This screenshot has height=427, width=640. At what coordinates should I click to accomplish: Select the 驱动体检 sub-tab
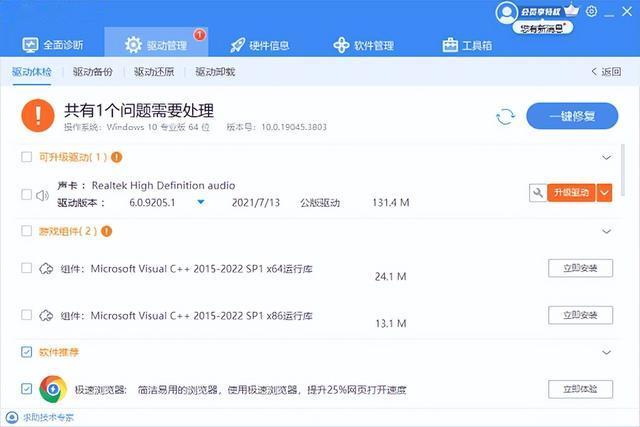pos(32,72)
